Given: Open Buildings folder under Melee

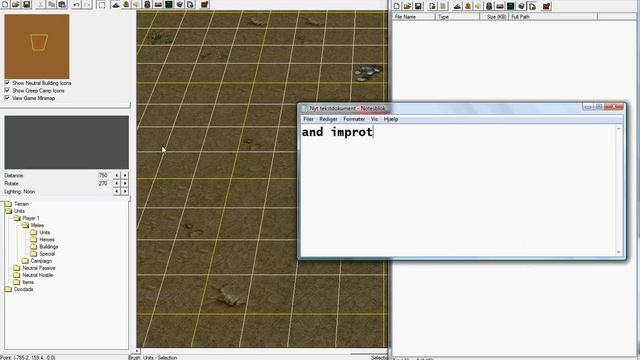Looking at the screenshot, I should (44, 247).
